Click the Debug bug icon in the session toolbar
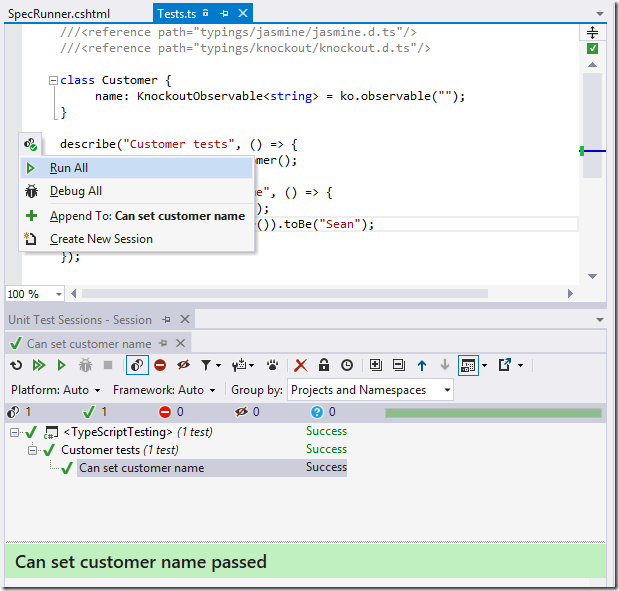Image resolution: width=619 pixels, height=591 pixels. pyautogui.click(x=85, y=366)
